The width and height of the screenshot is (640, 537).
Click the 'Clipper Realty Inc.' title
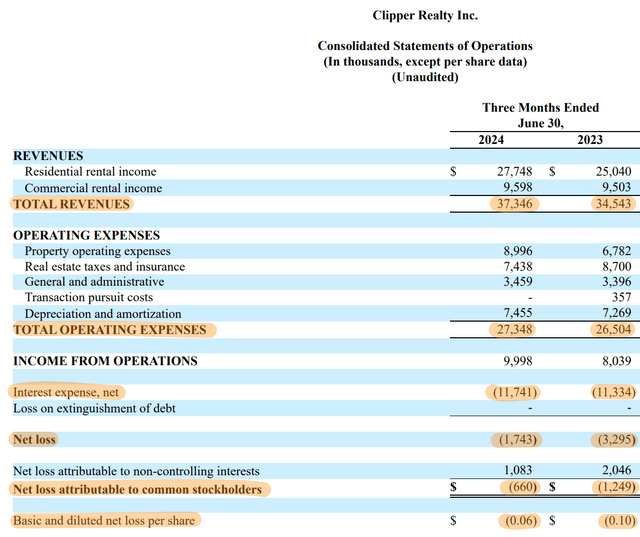tap(425, 16)
